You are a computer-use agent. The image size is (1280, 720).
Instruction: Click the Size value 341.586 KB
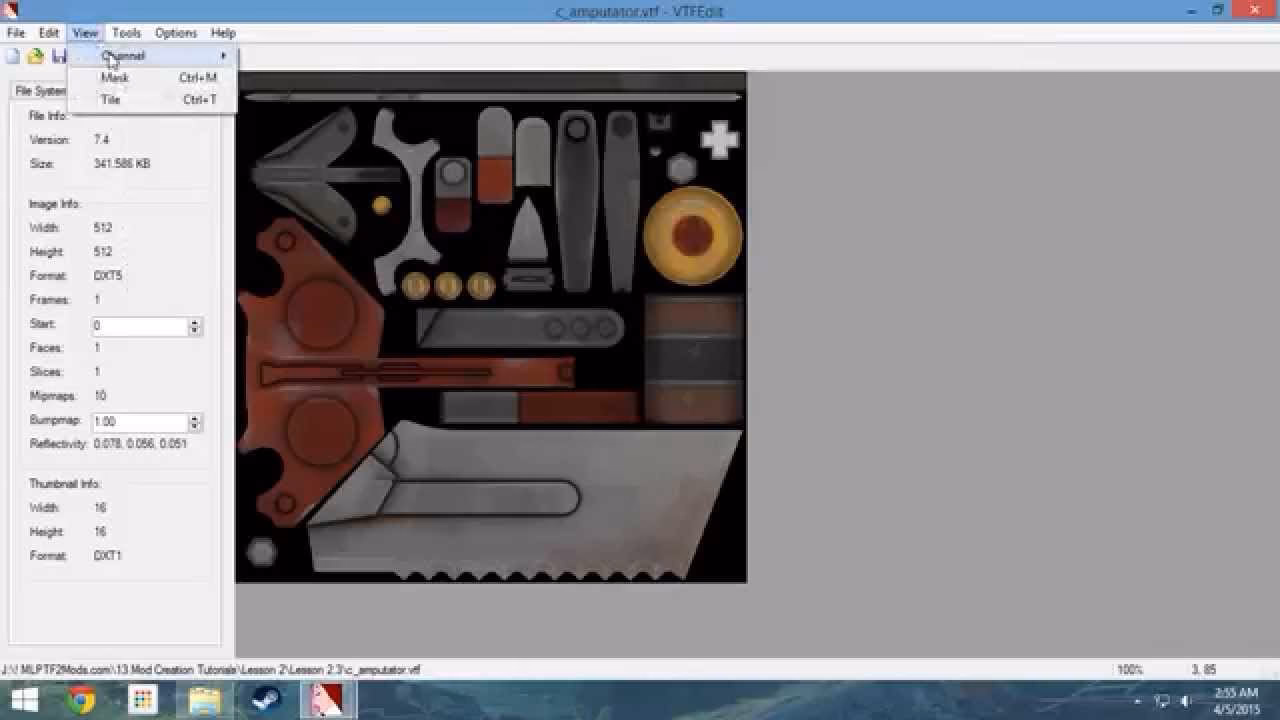tap(122, 164)
